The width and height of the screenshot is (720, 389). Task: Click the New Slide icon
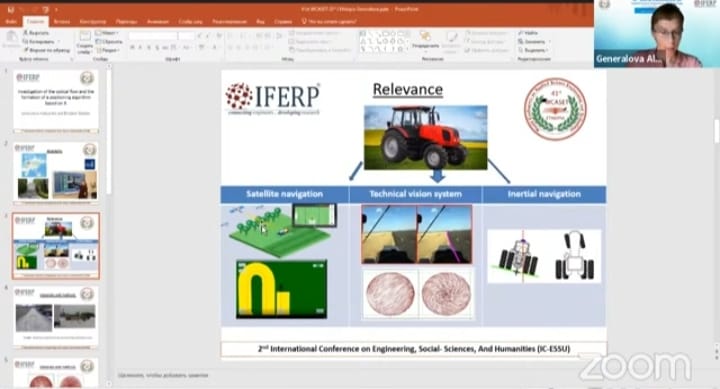coord(84,37)
